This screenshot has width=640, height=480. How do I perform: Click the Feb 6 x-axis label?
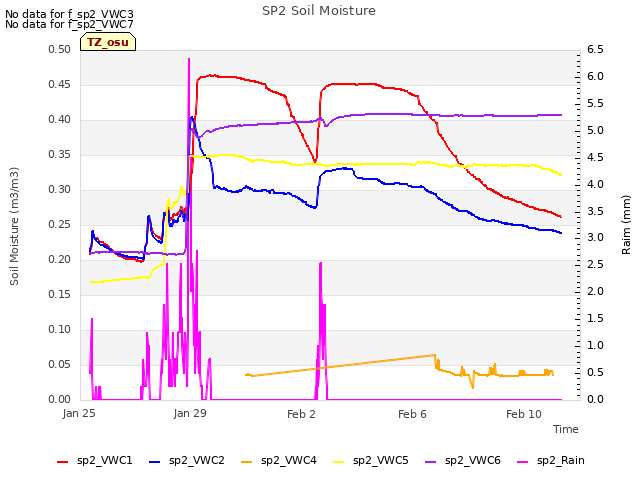coord(412,414)
